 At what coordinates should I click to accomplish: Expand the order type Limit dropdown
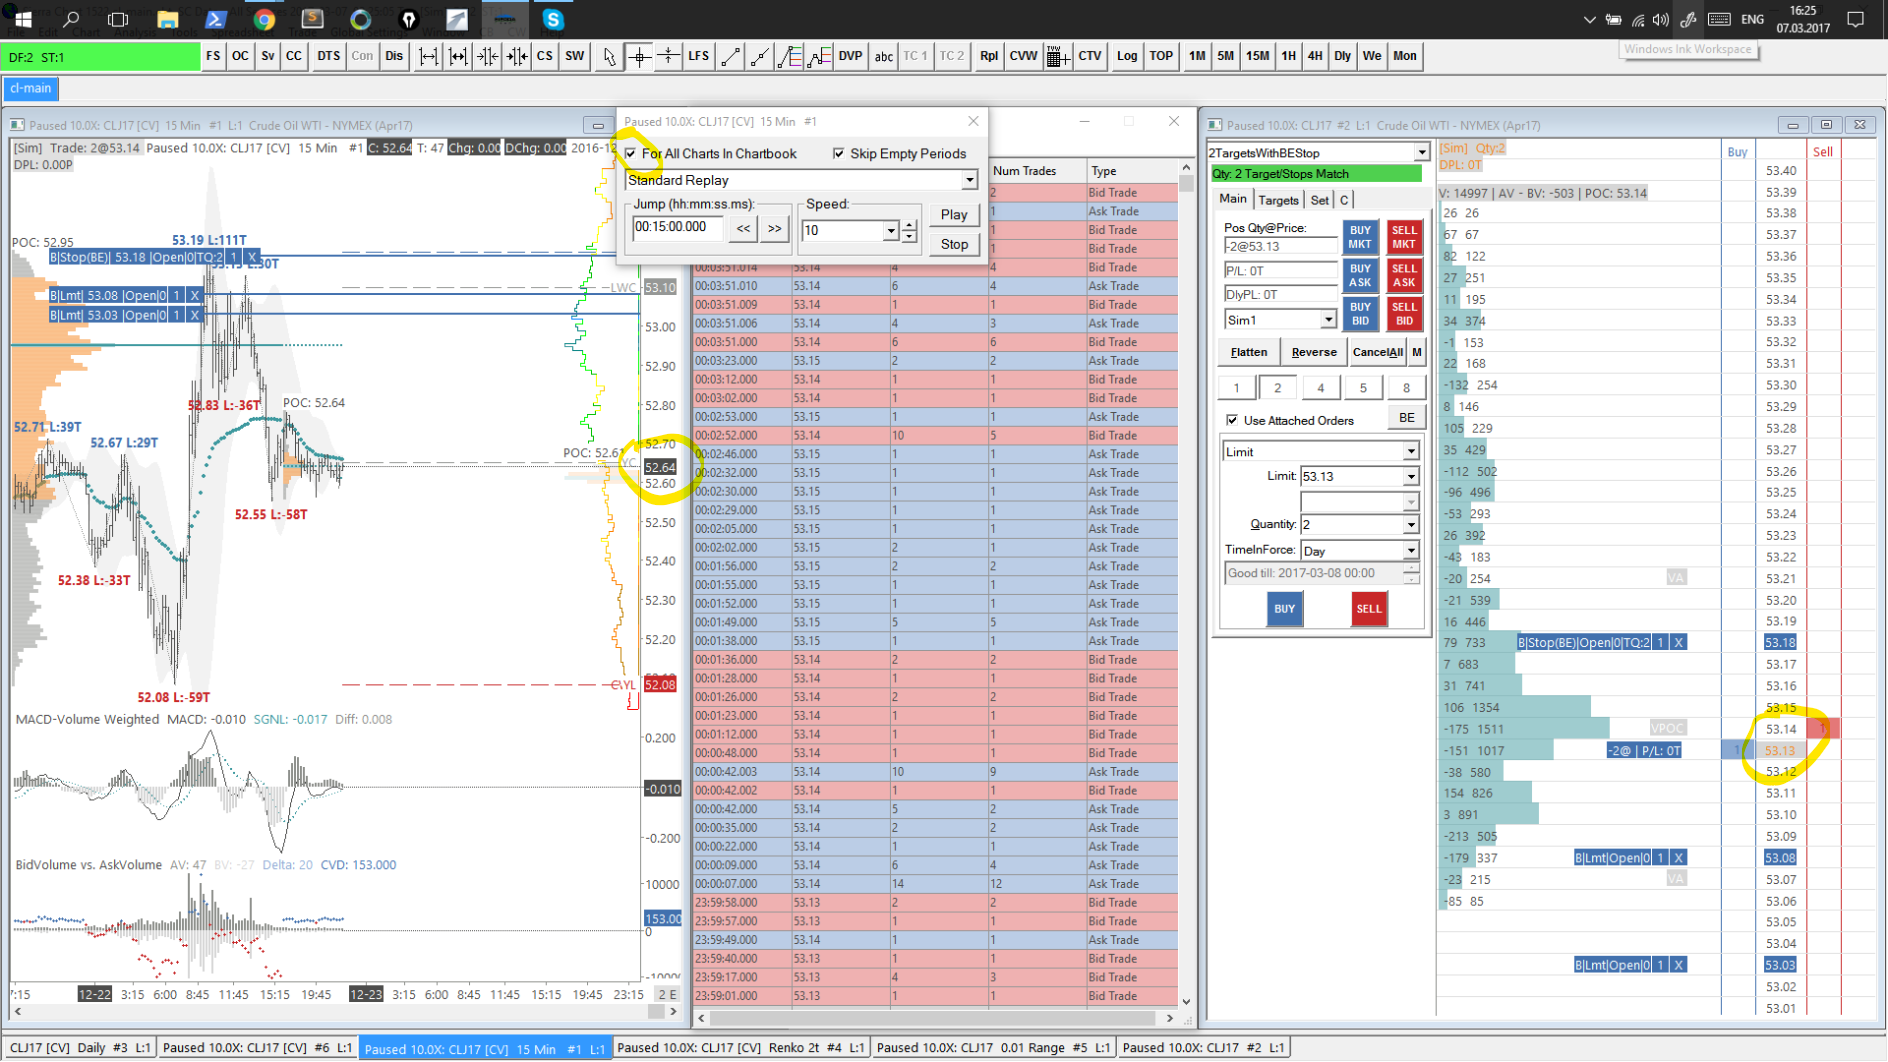(1410, 452)
